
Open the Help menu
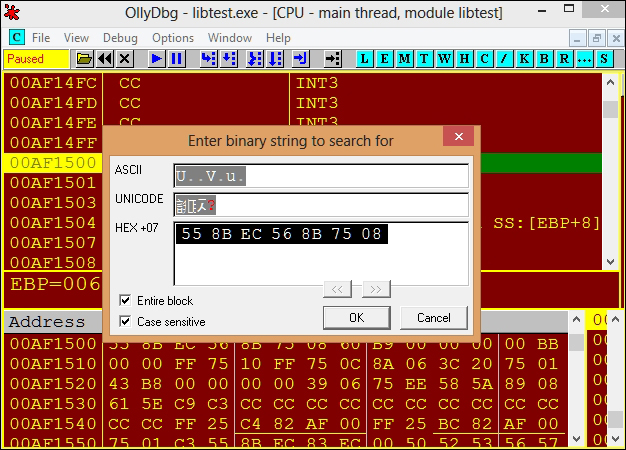(x=278, y=38)
